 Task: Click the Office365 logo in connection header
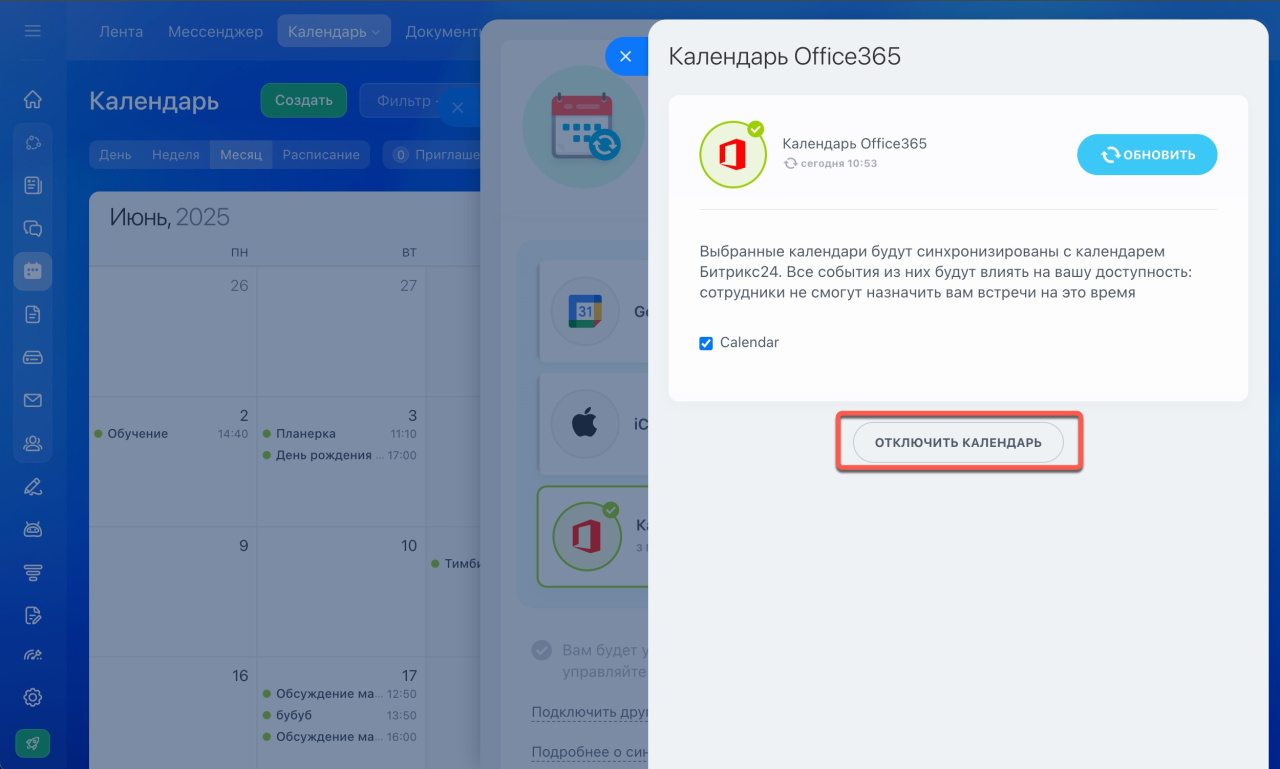[x=733, y=155]
